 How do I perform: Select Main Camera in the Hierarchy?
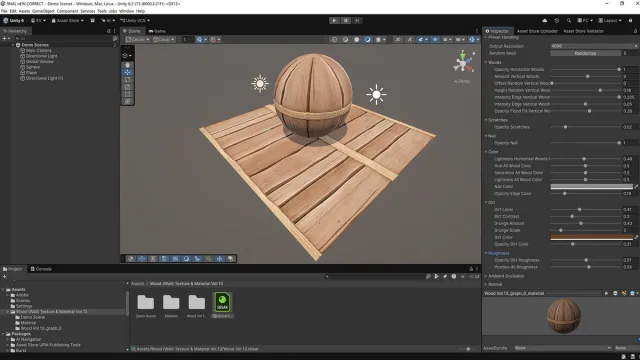38,51
